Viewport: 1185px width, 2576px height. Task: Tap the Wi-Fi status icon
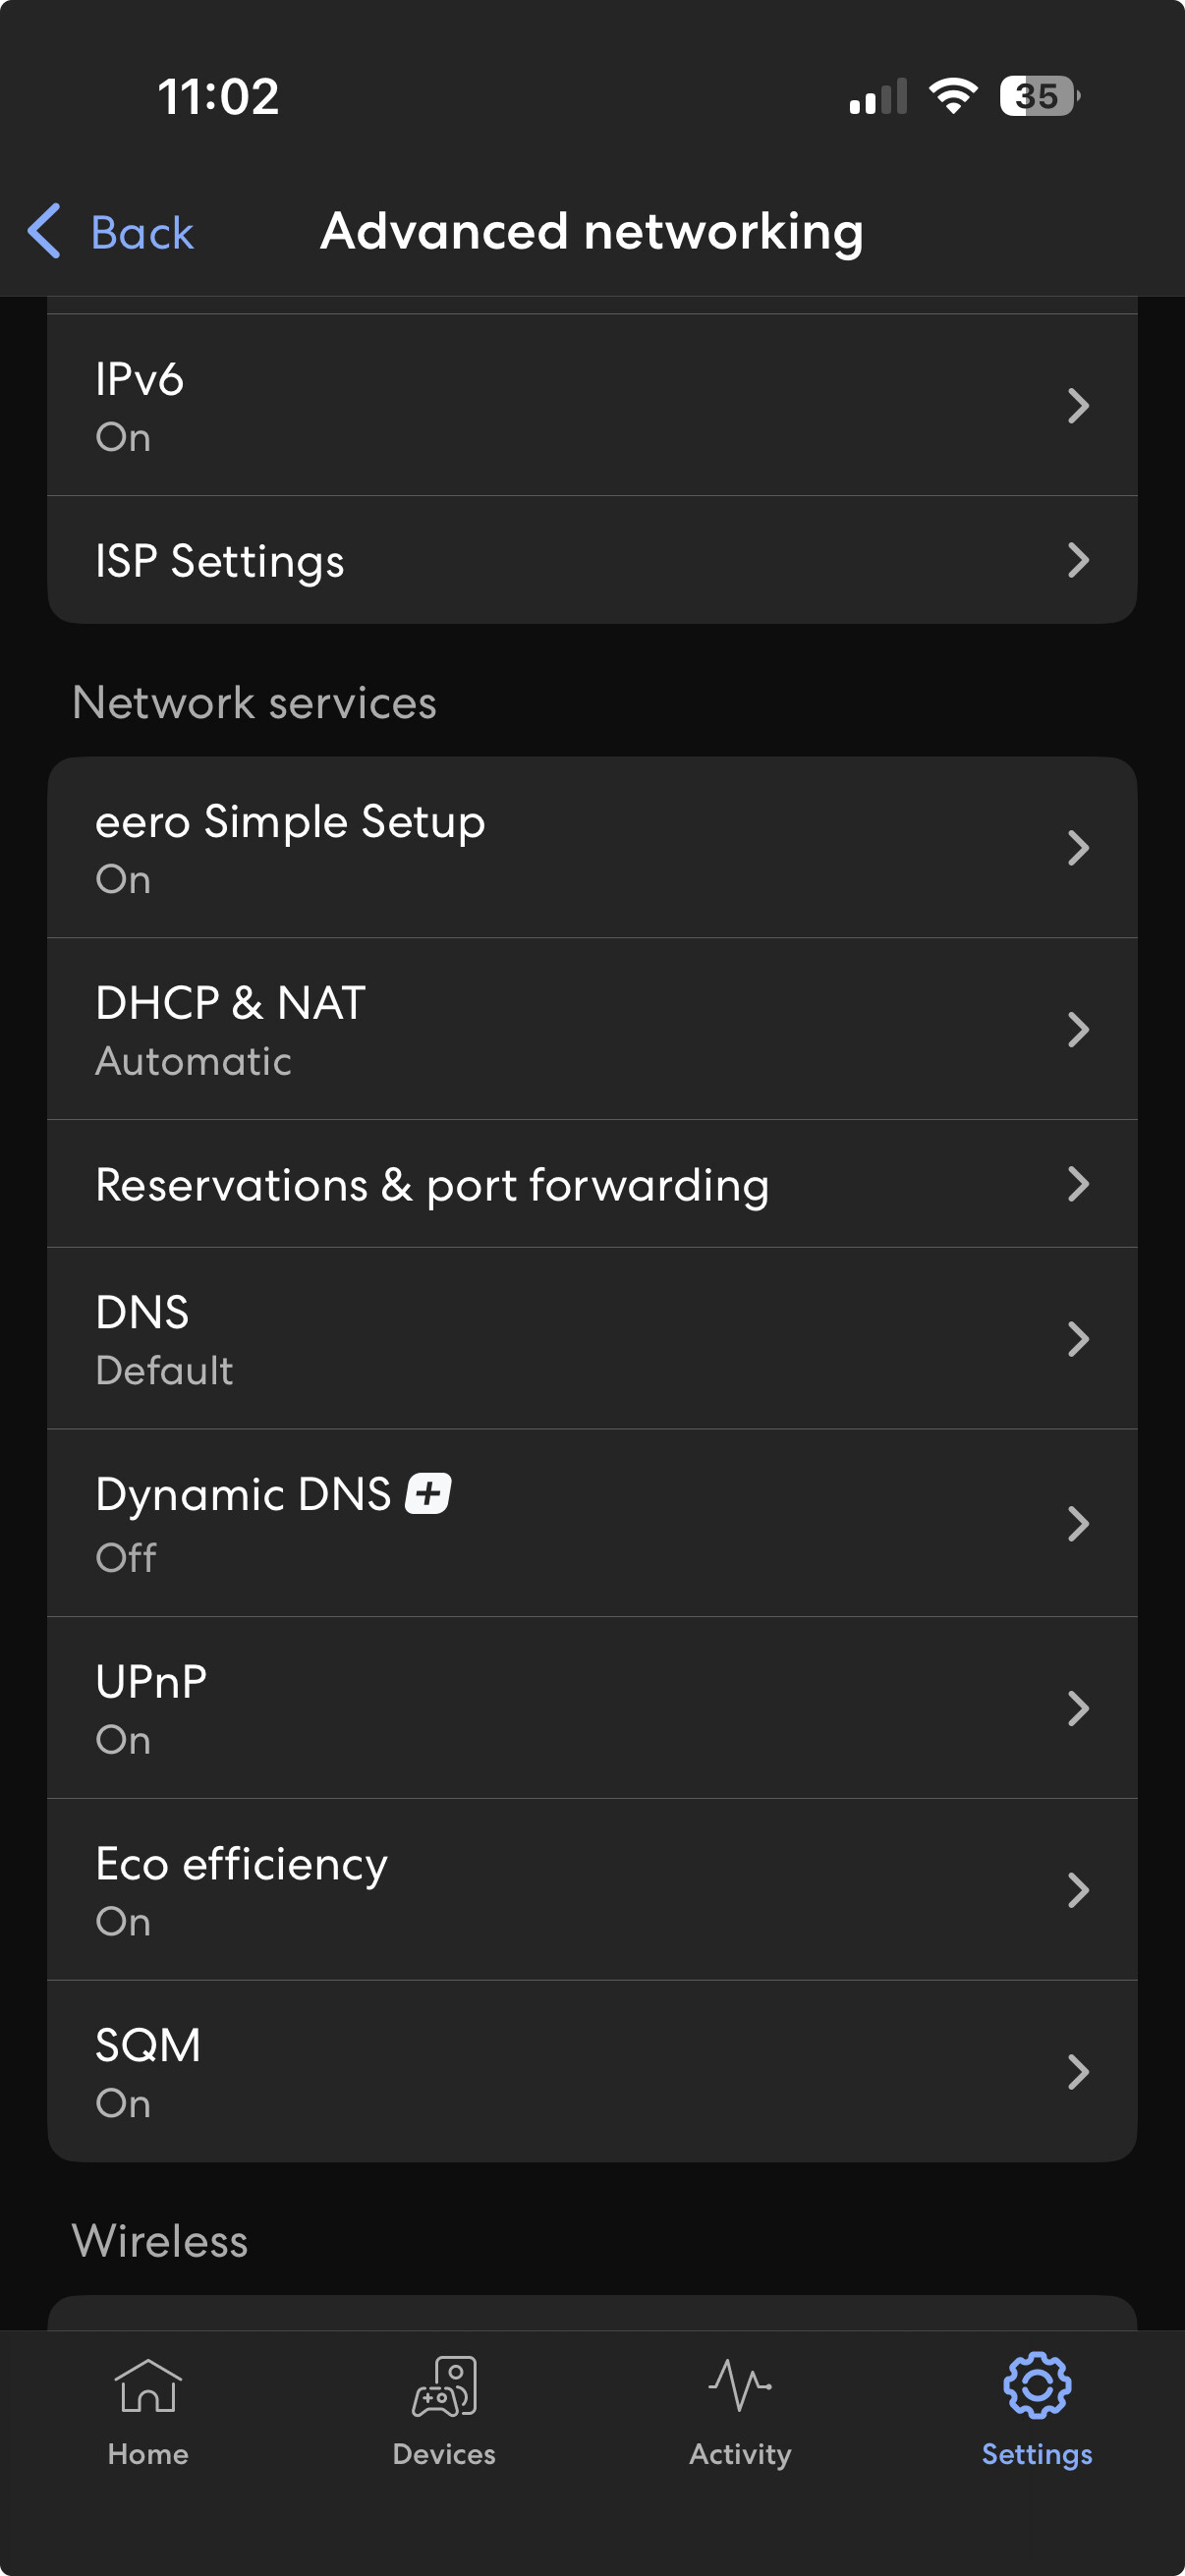953,96
